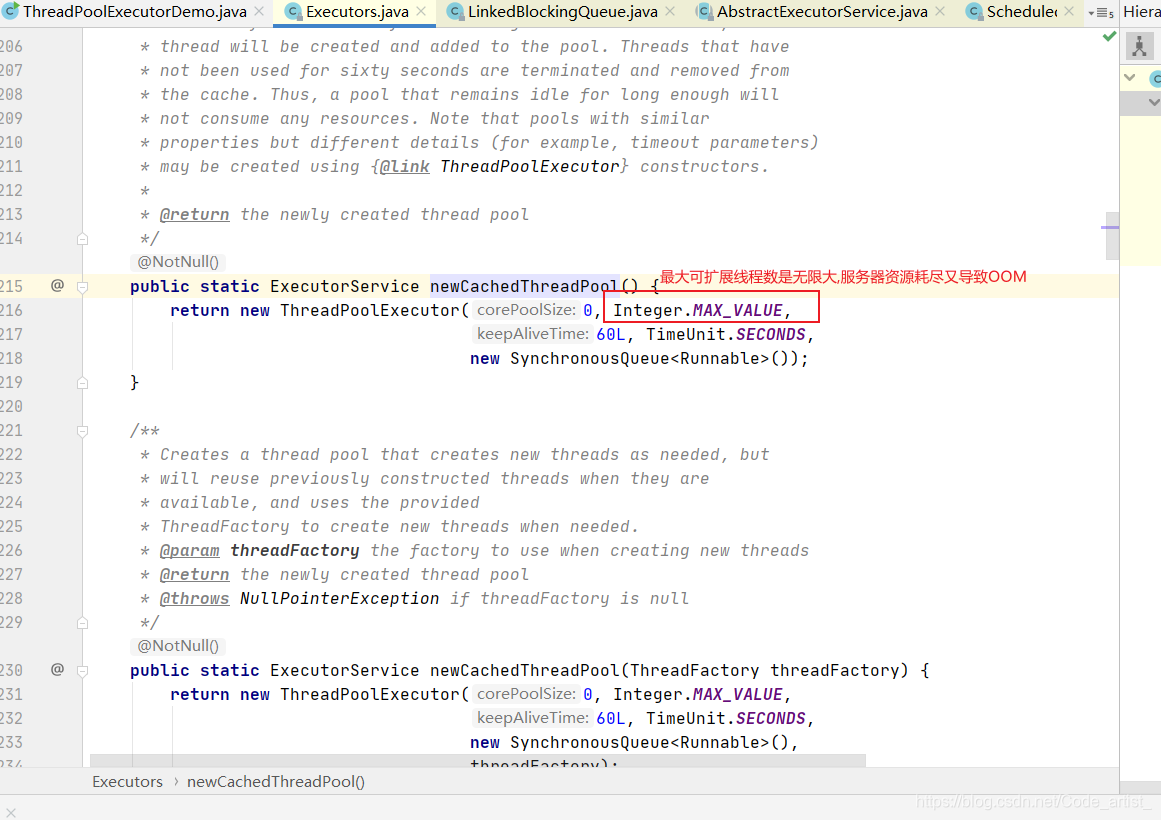Open the truncated Scheduled... tab

point(1022,12)
